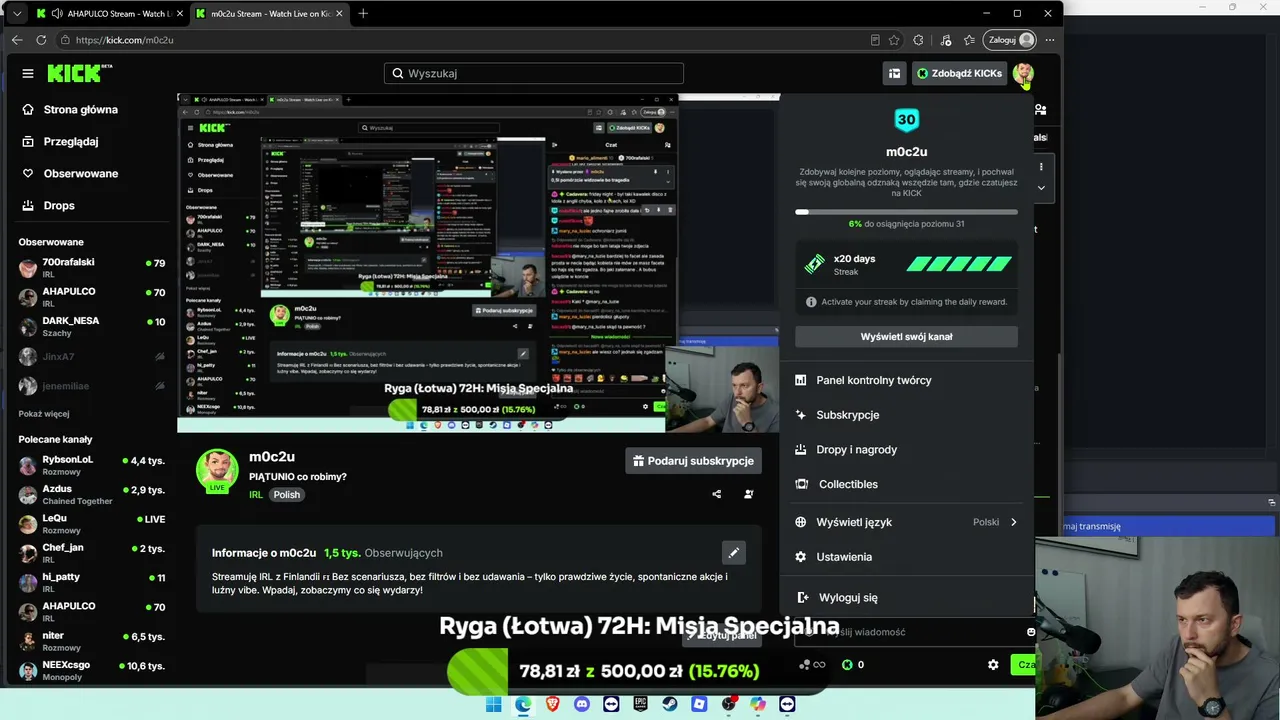Click the level progress bar

[x=906, y=212]
